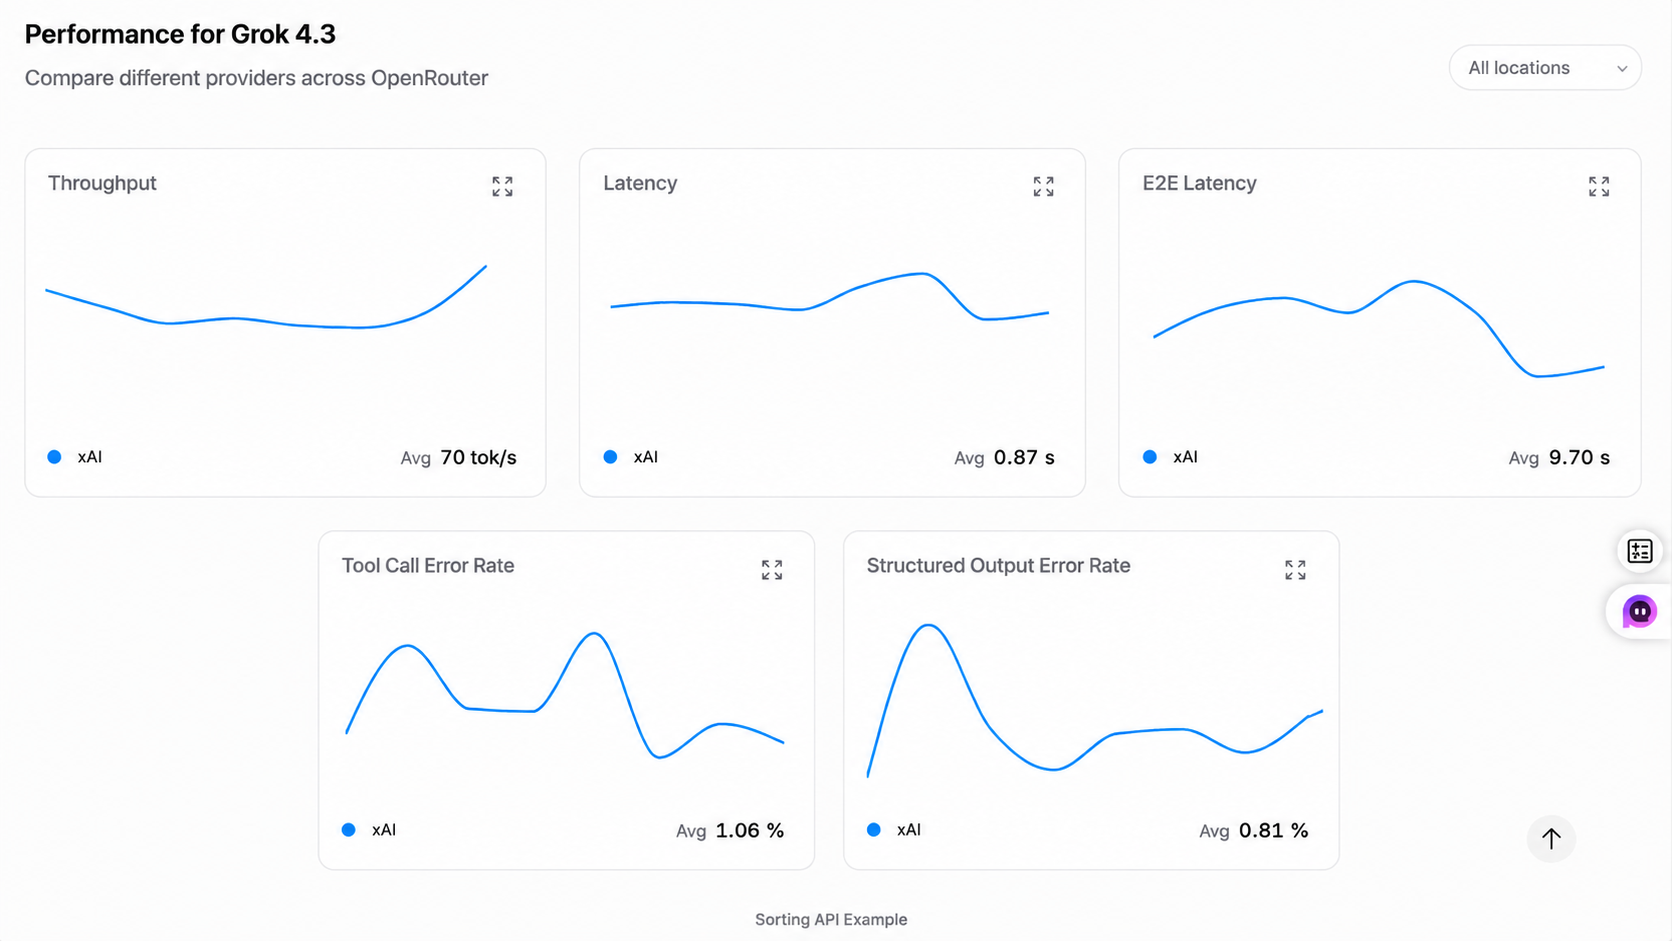Click the 70 tok/s average value

(x=479, y=458)
